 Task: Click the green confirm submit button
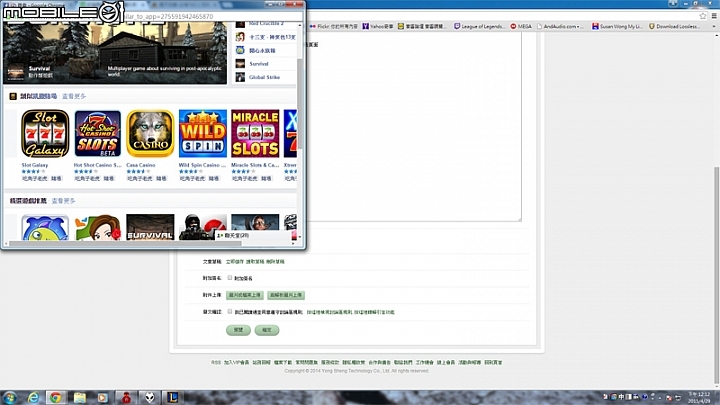(x=267, y=330)
